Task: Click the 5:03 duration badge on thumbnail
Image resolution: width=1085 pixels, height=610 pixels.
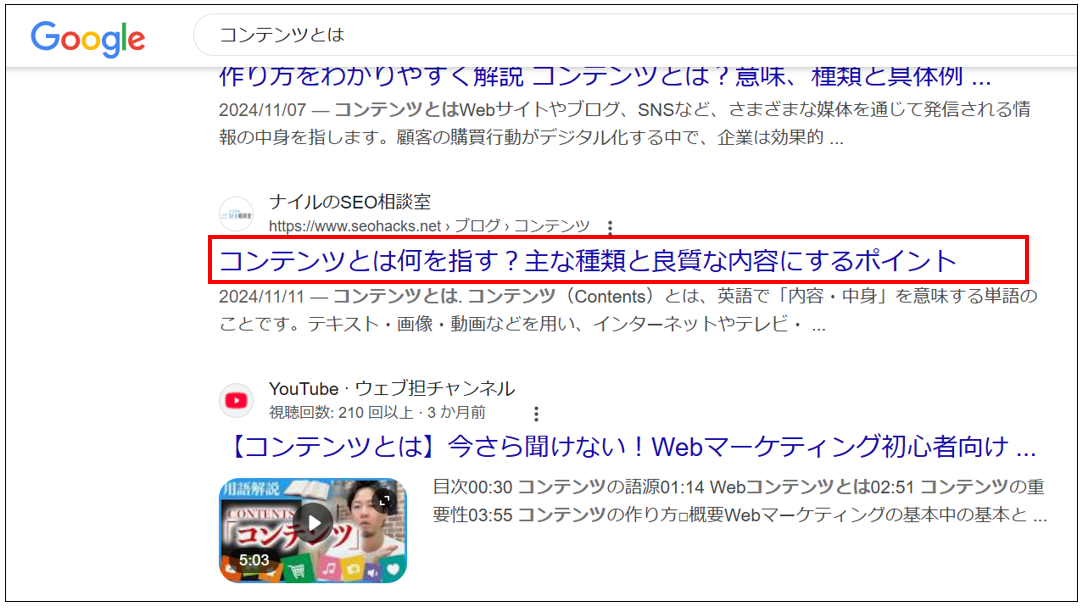Action: coord(253,560)
